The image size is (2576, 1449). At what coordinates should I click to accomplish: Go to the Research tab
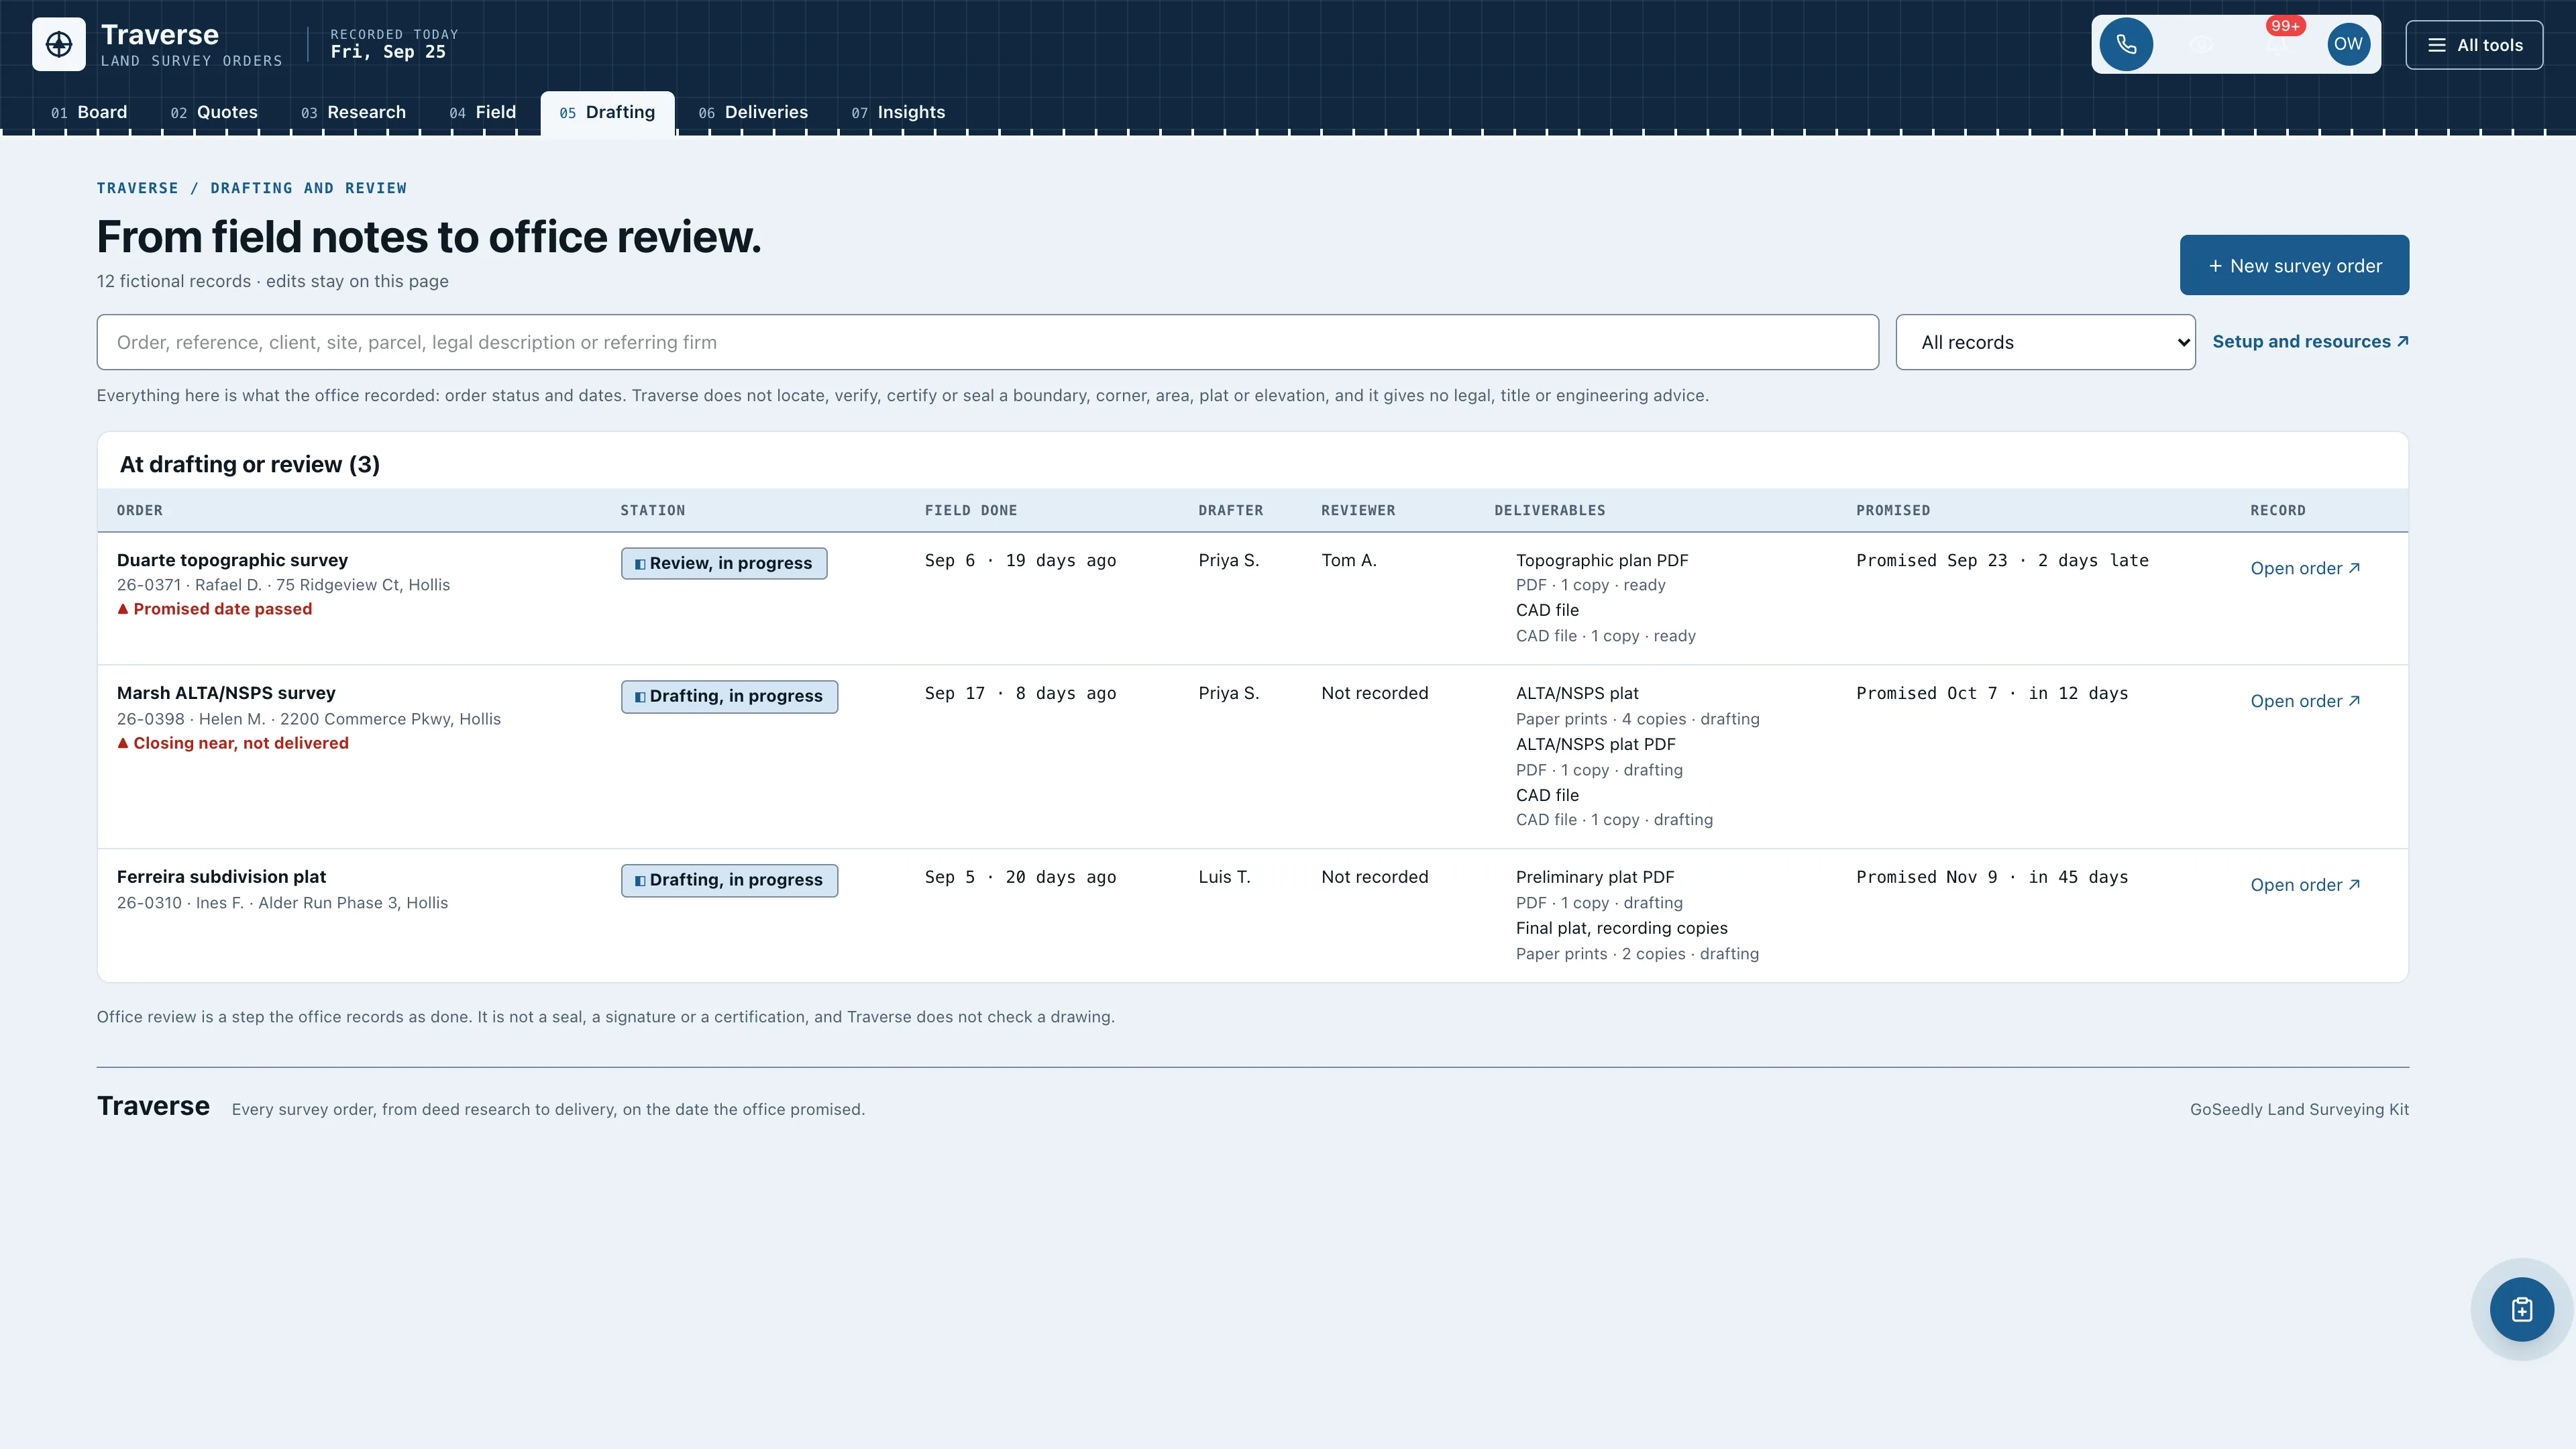(353, 112)
